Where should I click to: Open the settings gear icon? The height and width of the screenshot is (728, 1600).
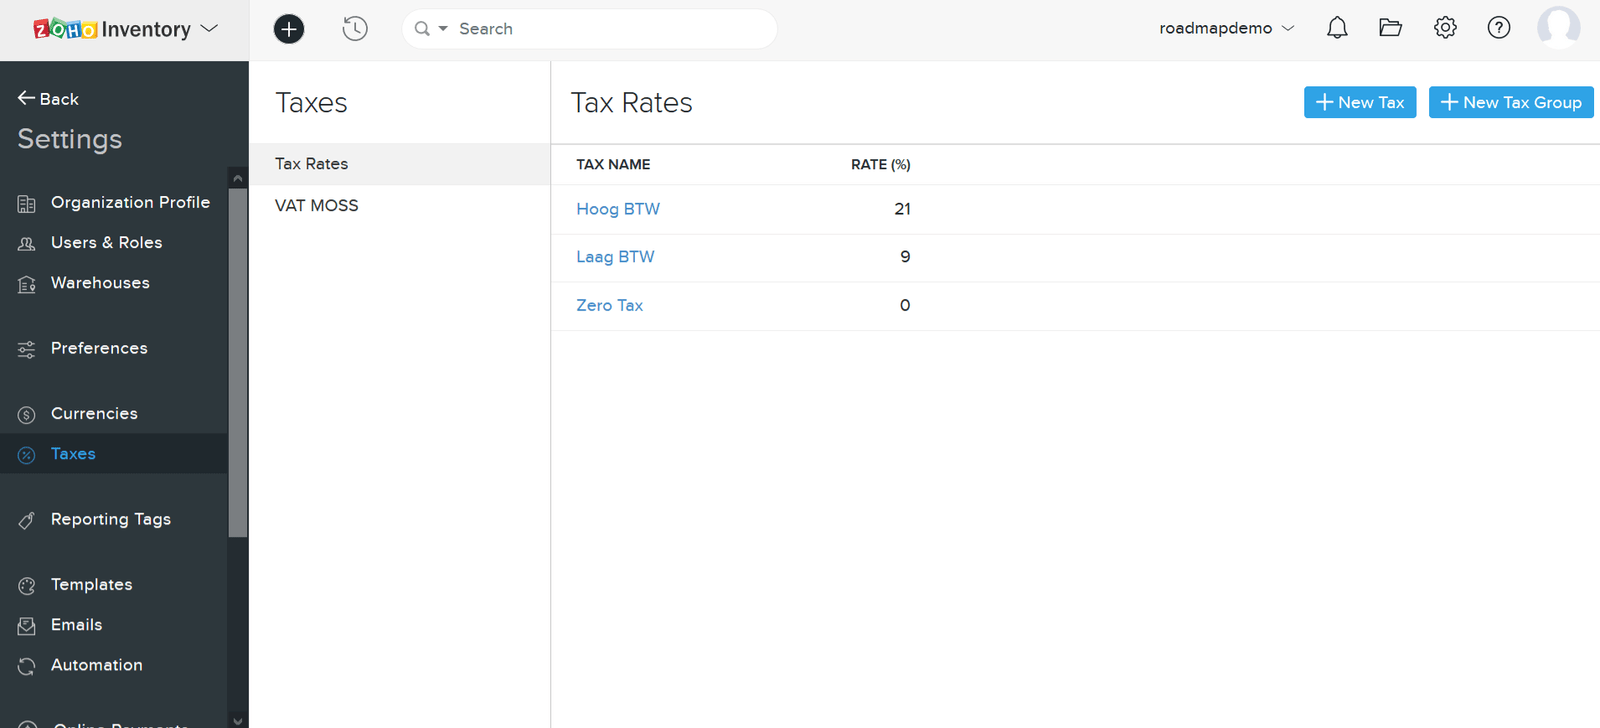[1445, 28]
